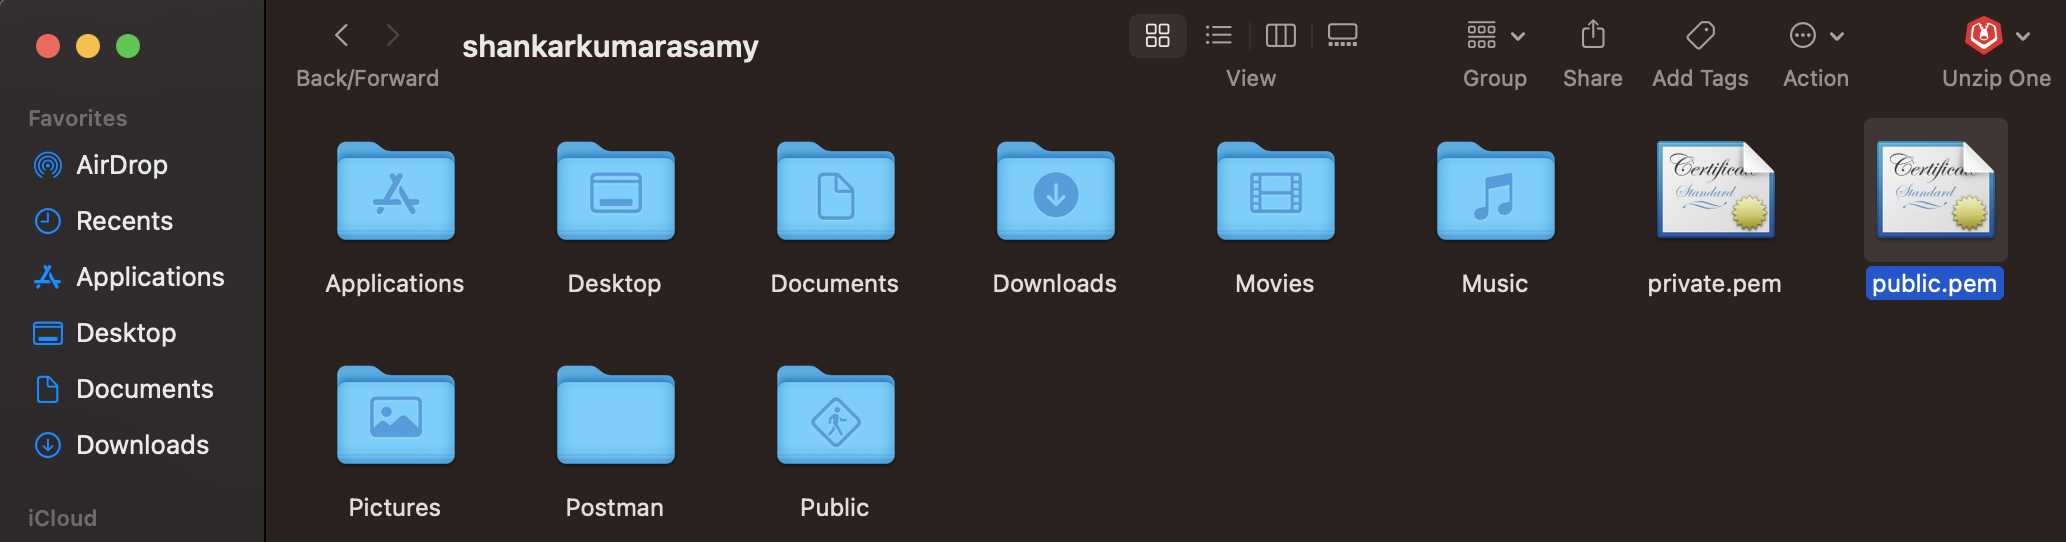This screenshot has width=2066, height=542.
Task: Switch to icon grid view
Action: 1157,36
